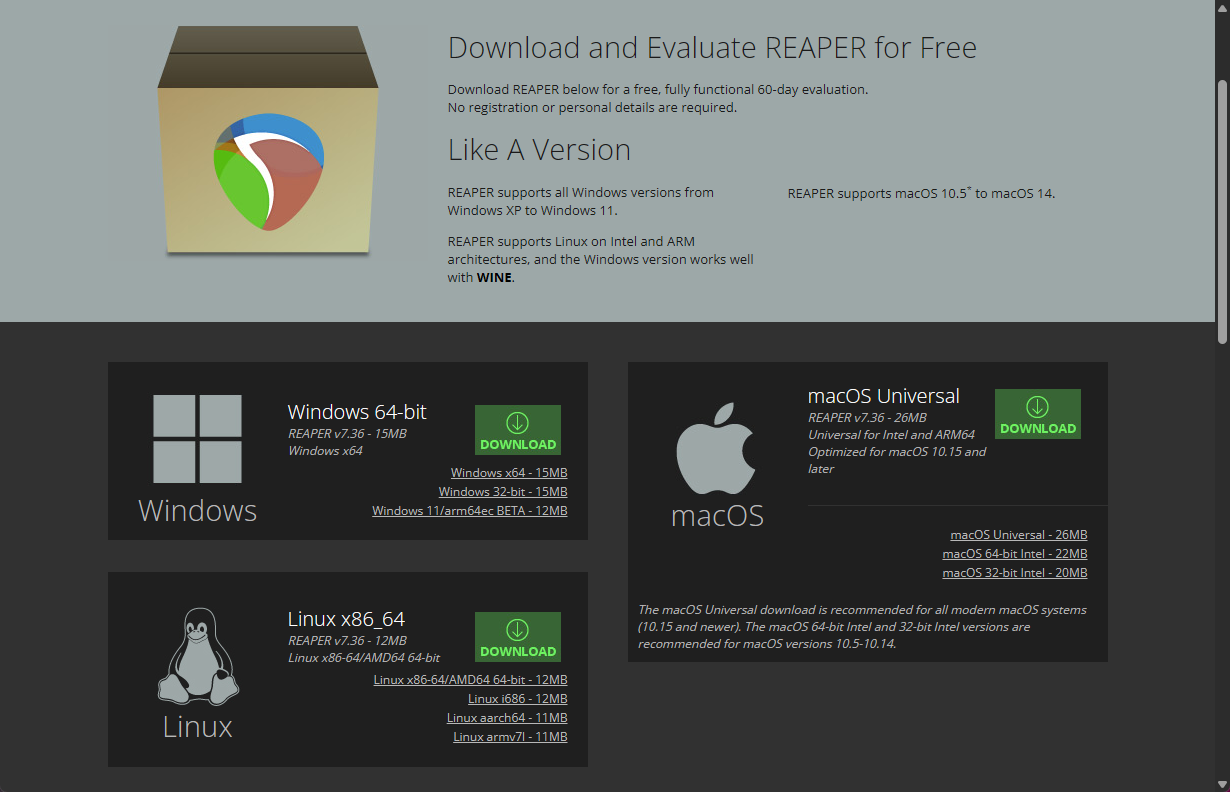Open the Linux i686 - 12MB link
This screenshot has width=1230, height=792.
(518, 699)
